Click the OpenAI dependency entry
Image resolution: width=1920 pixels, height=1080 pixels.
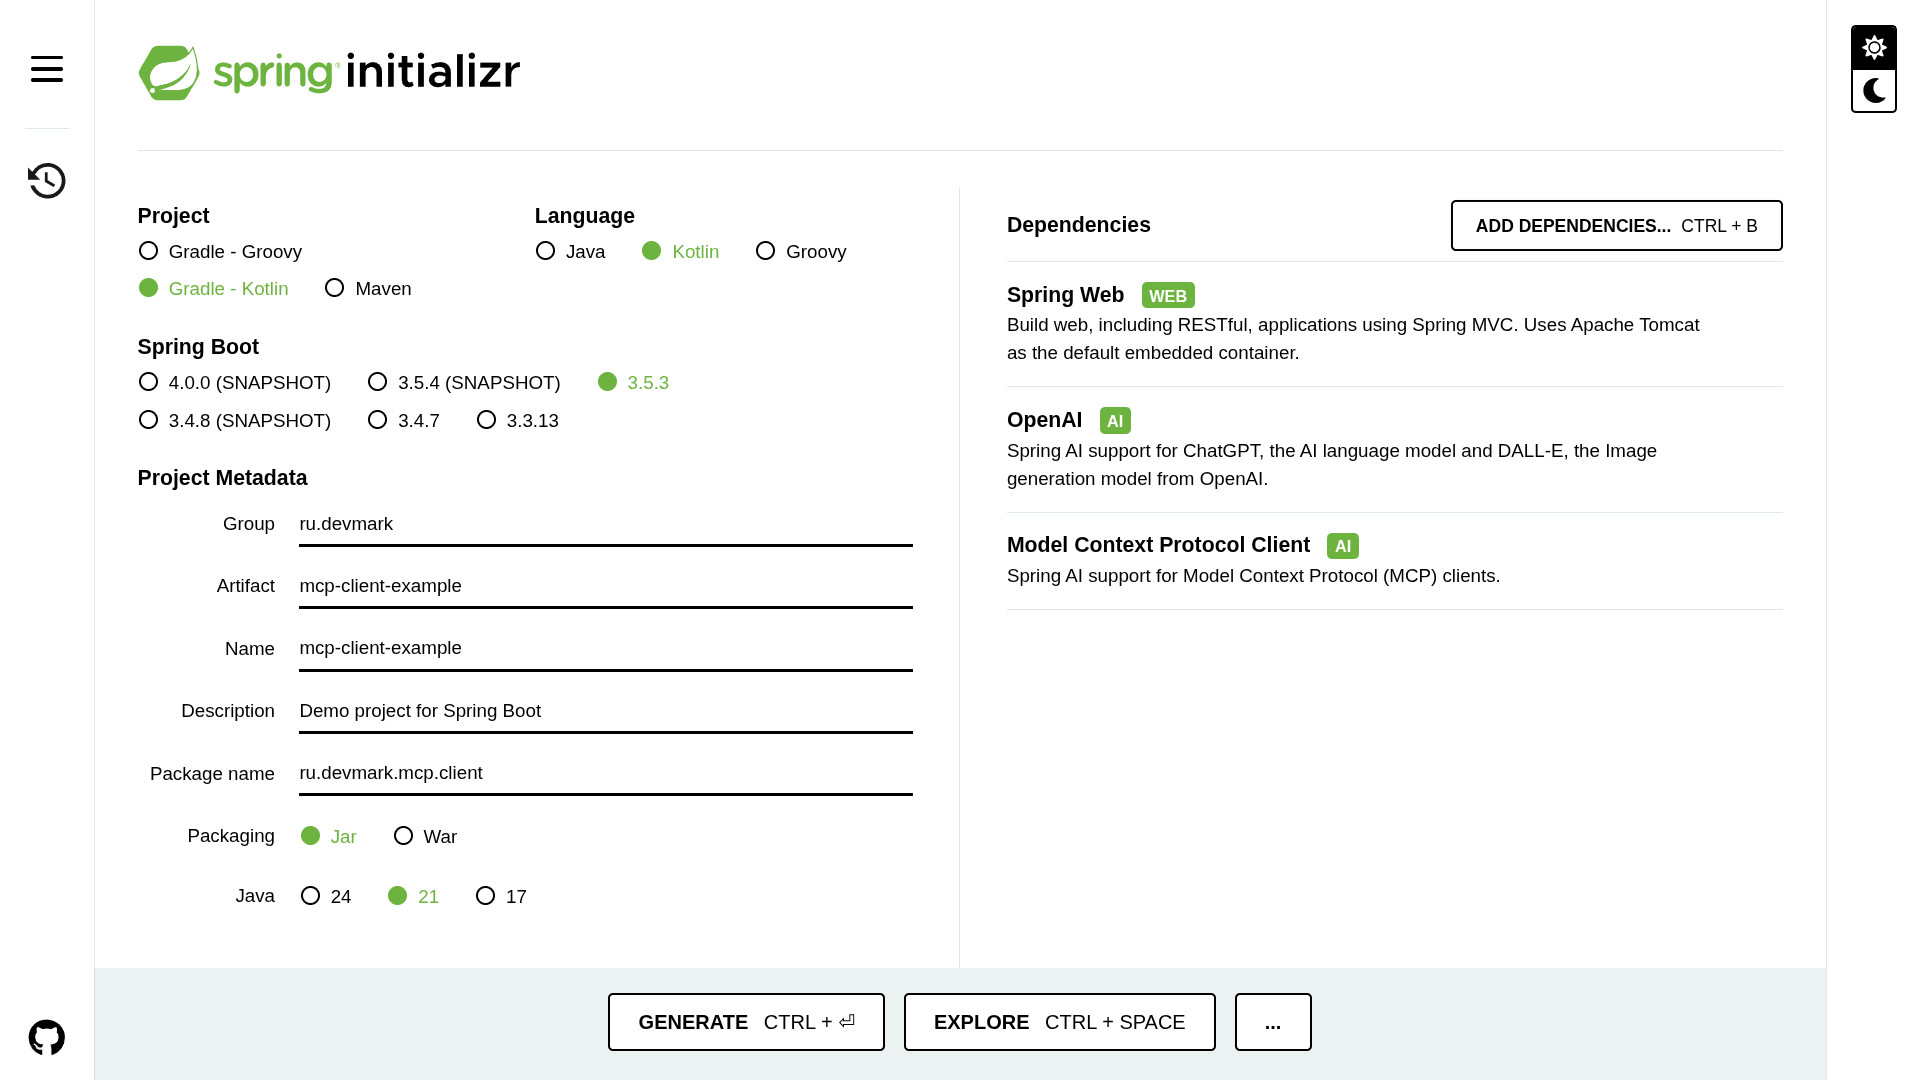click(x=1394, y=450)
